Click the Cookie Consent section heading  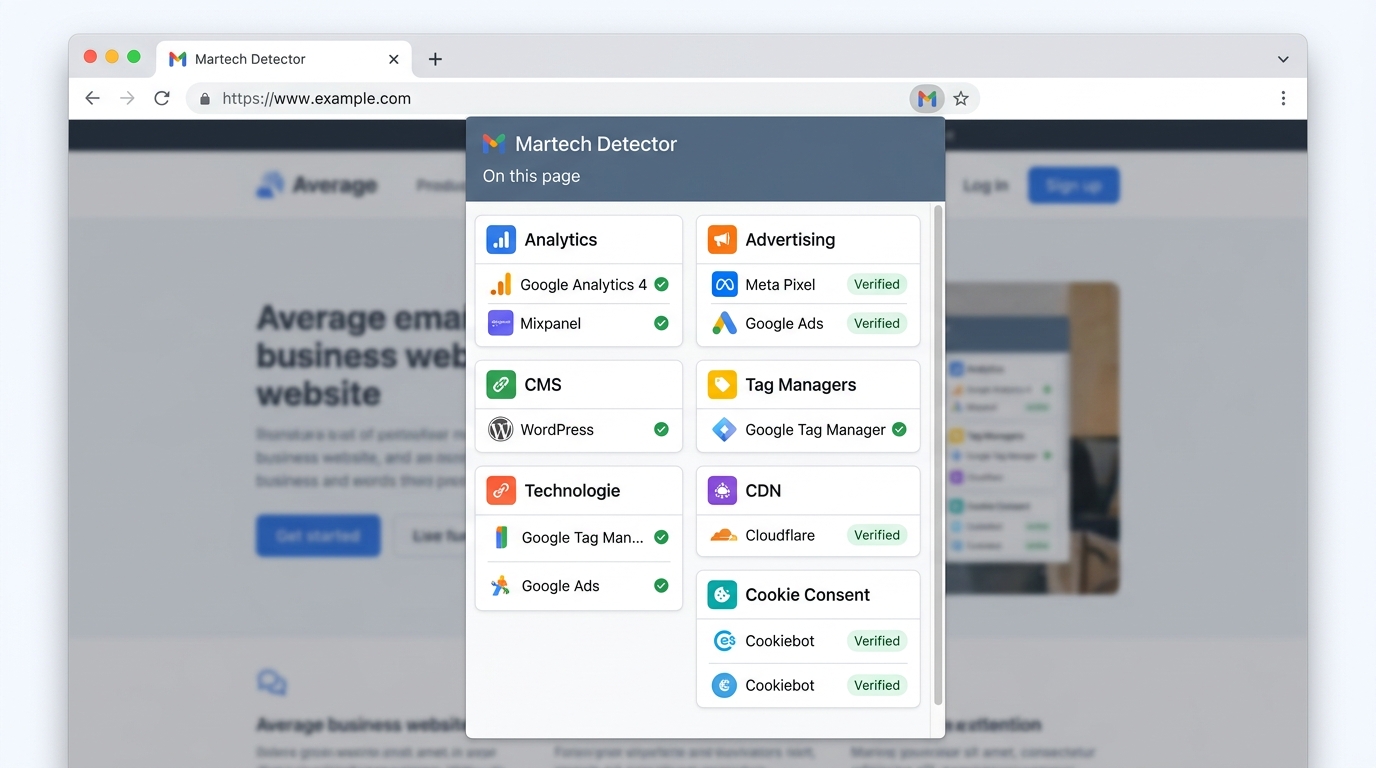tap(808, 595)
